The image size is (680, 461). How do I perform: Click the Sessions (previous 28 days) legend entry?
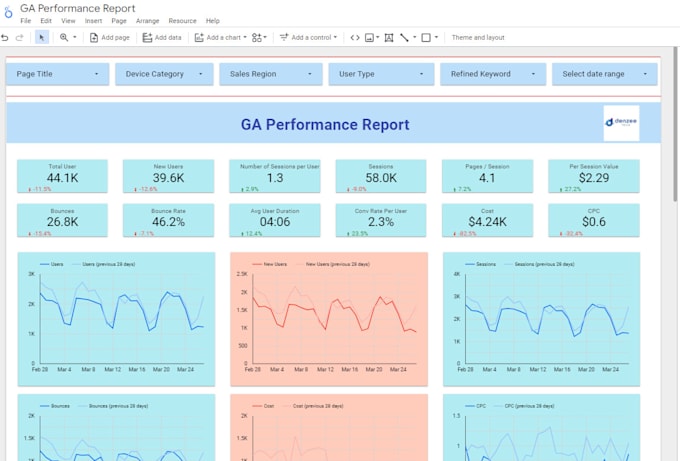[x=539, y=264]
